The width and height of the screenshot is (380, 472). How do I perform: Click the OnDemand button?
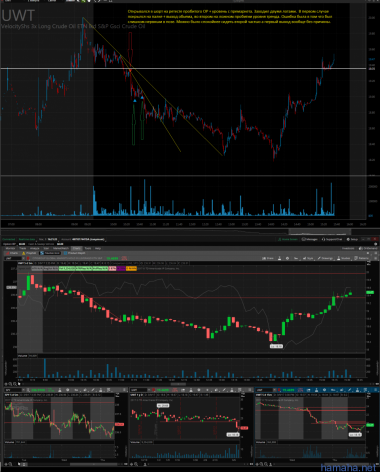pos(369,248)
